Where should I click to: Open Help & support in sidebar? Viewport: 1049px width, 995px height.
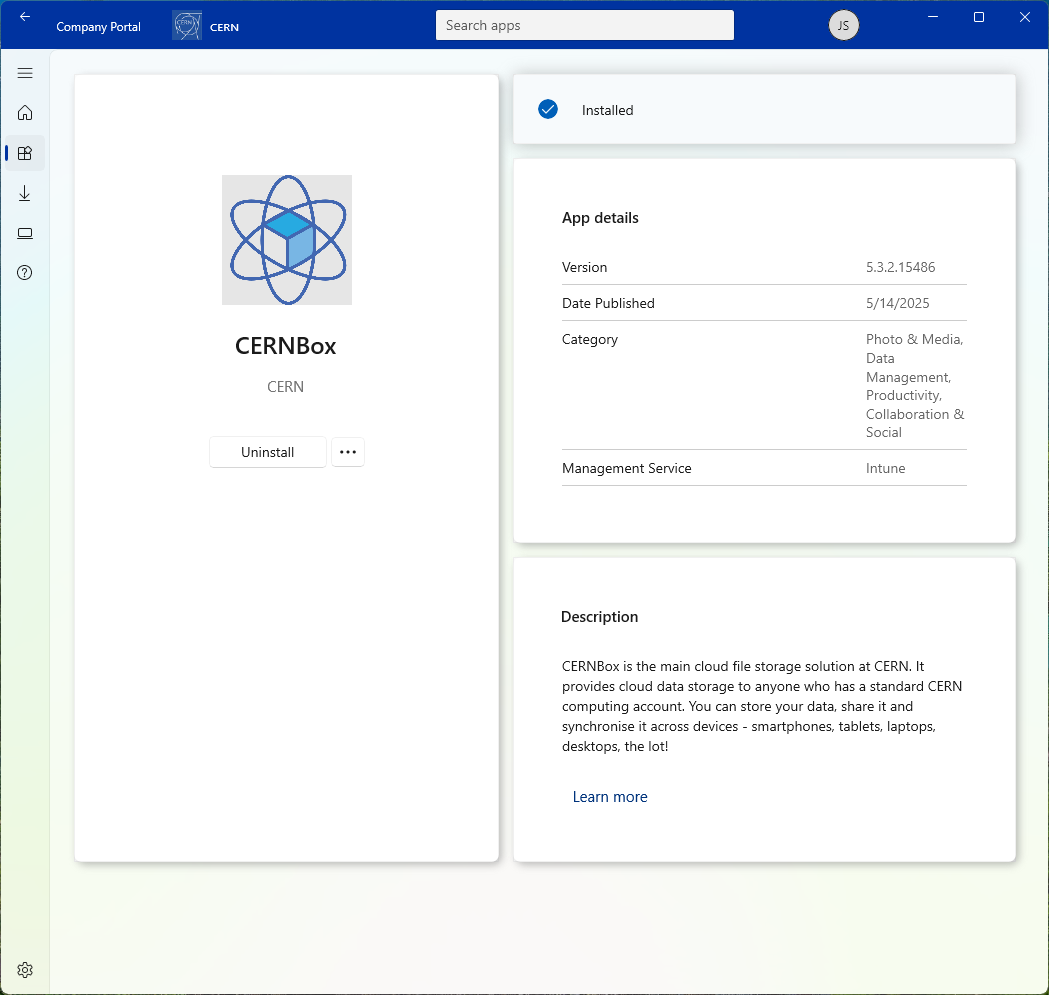click(25, 273)
